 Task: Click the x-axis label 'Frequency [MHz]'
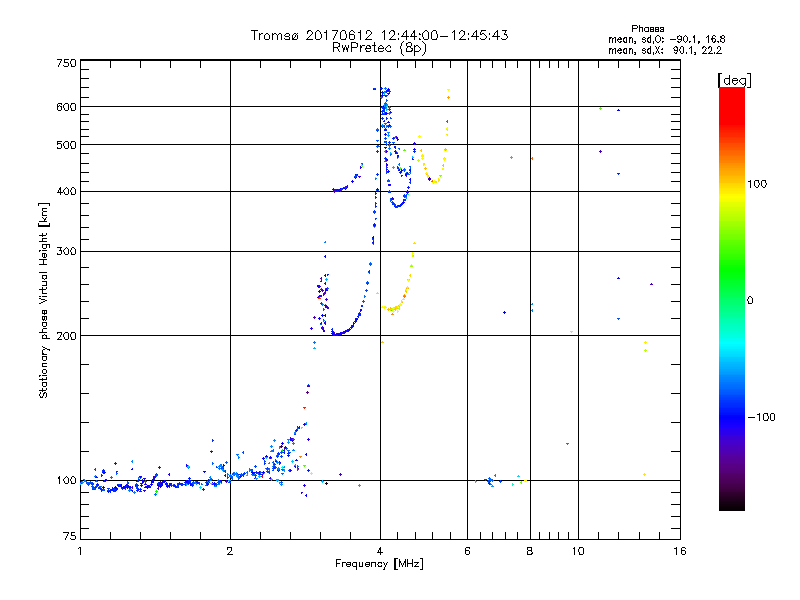pyautogui.click(x=379, y=564)
